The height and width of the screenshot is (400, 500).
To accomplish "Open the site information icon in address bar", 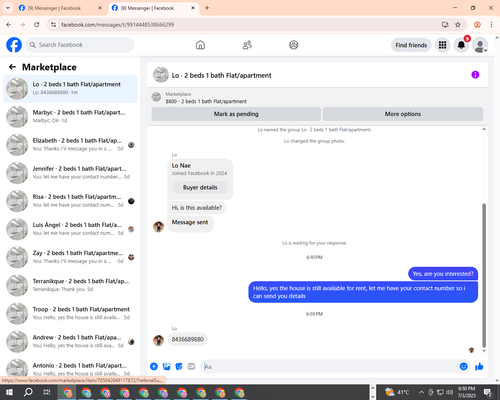I will coord(53,25).
